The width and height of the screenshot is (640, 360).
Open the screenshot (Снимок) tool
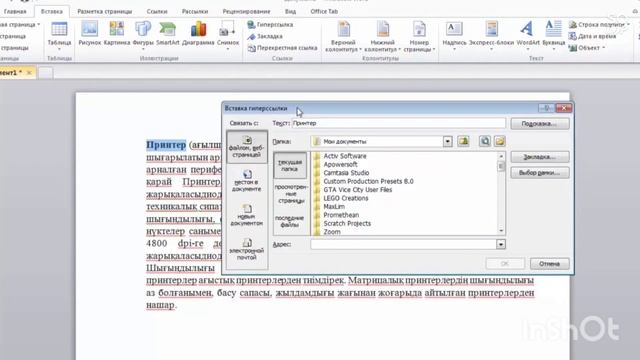pos(228,35)
